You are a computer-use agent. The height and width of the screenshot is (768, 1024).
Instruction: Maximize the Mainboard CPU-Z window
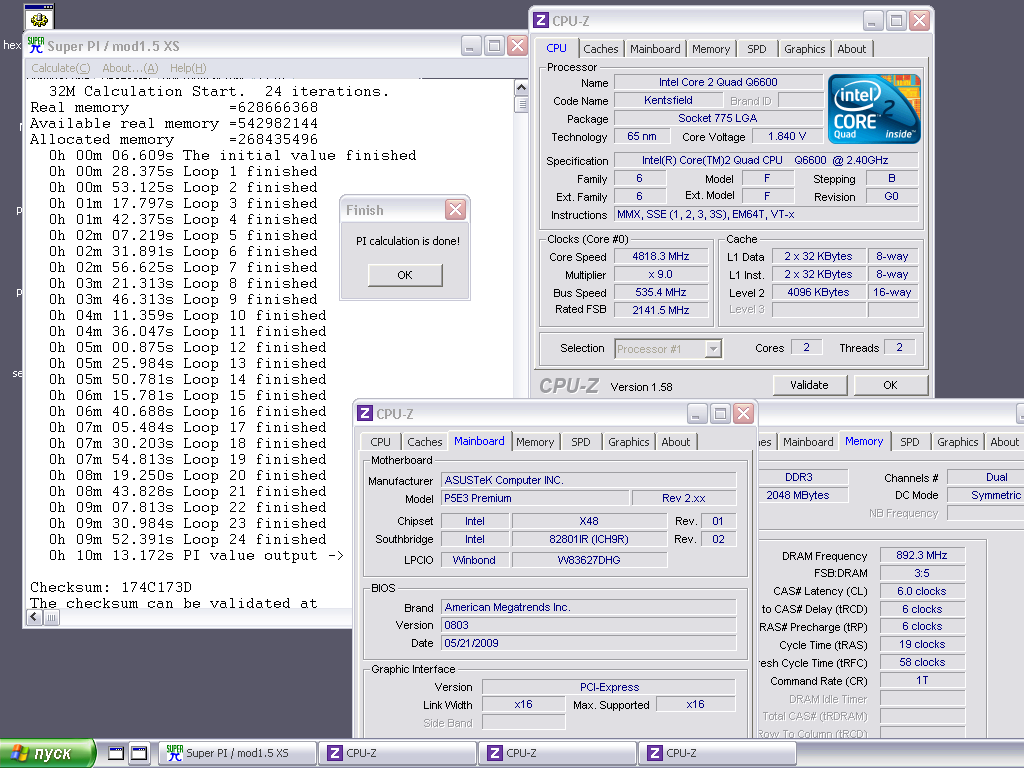click(x=720, y=413)
